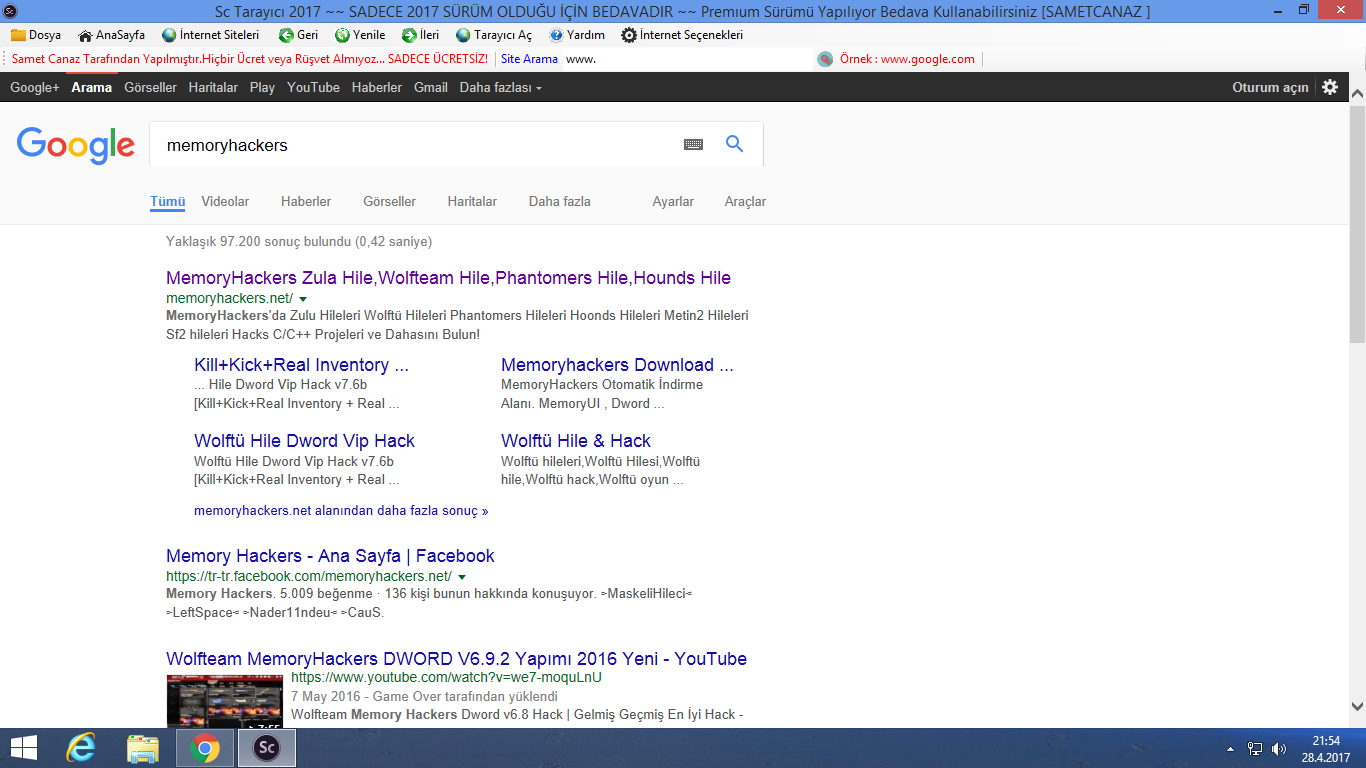Open MemoryHackers Zula Hile result title
This screenshot has height=768, width=1366.
click(448, 278)
